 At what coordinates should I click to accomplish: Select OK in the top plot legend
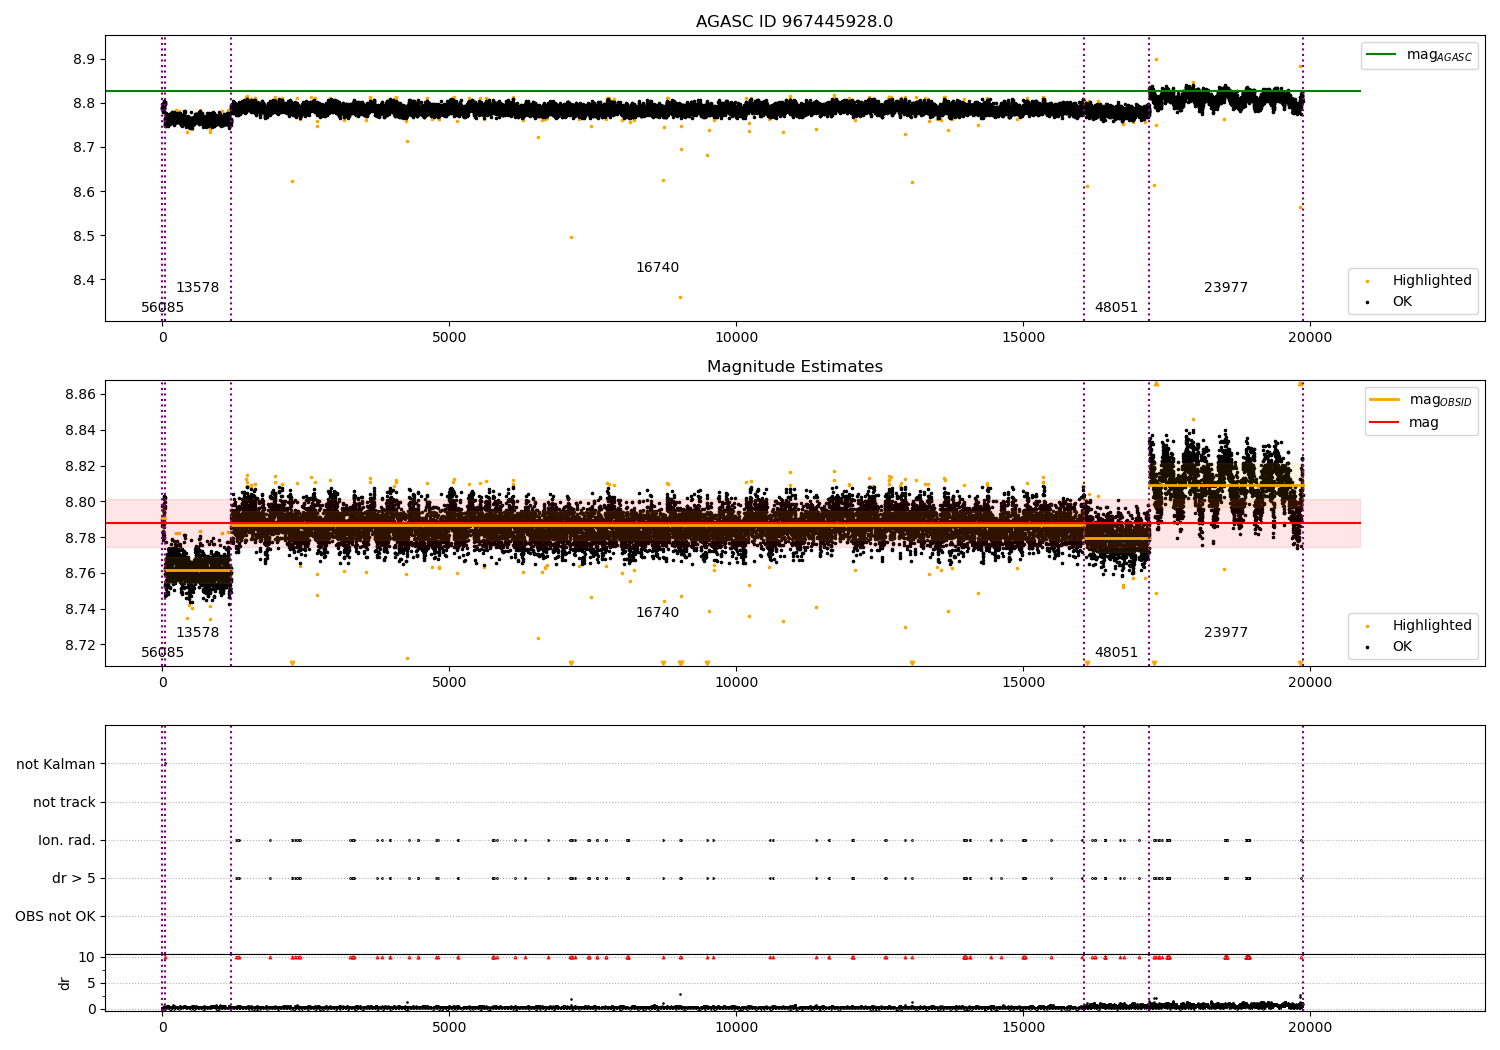1402,301
